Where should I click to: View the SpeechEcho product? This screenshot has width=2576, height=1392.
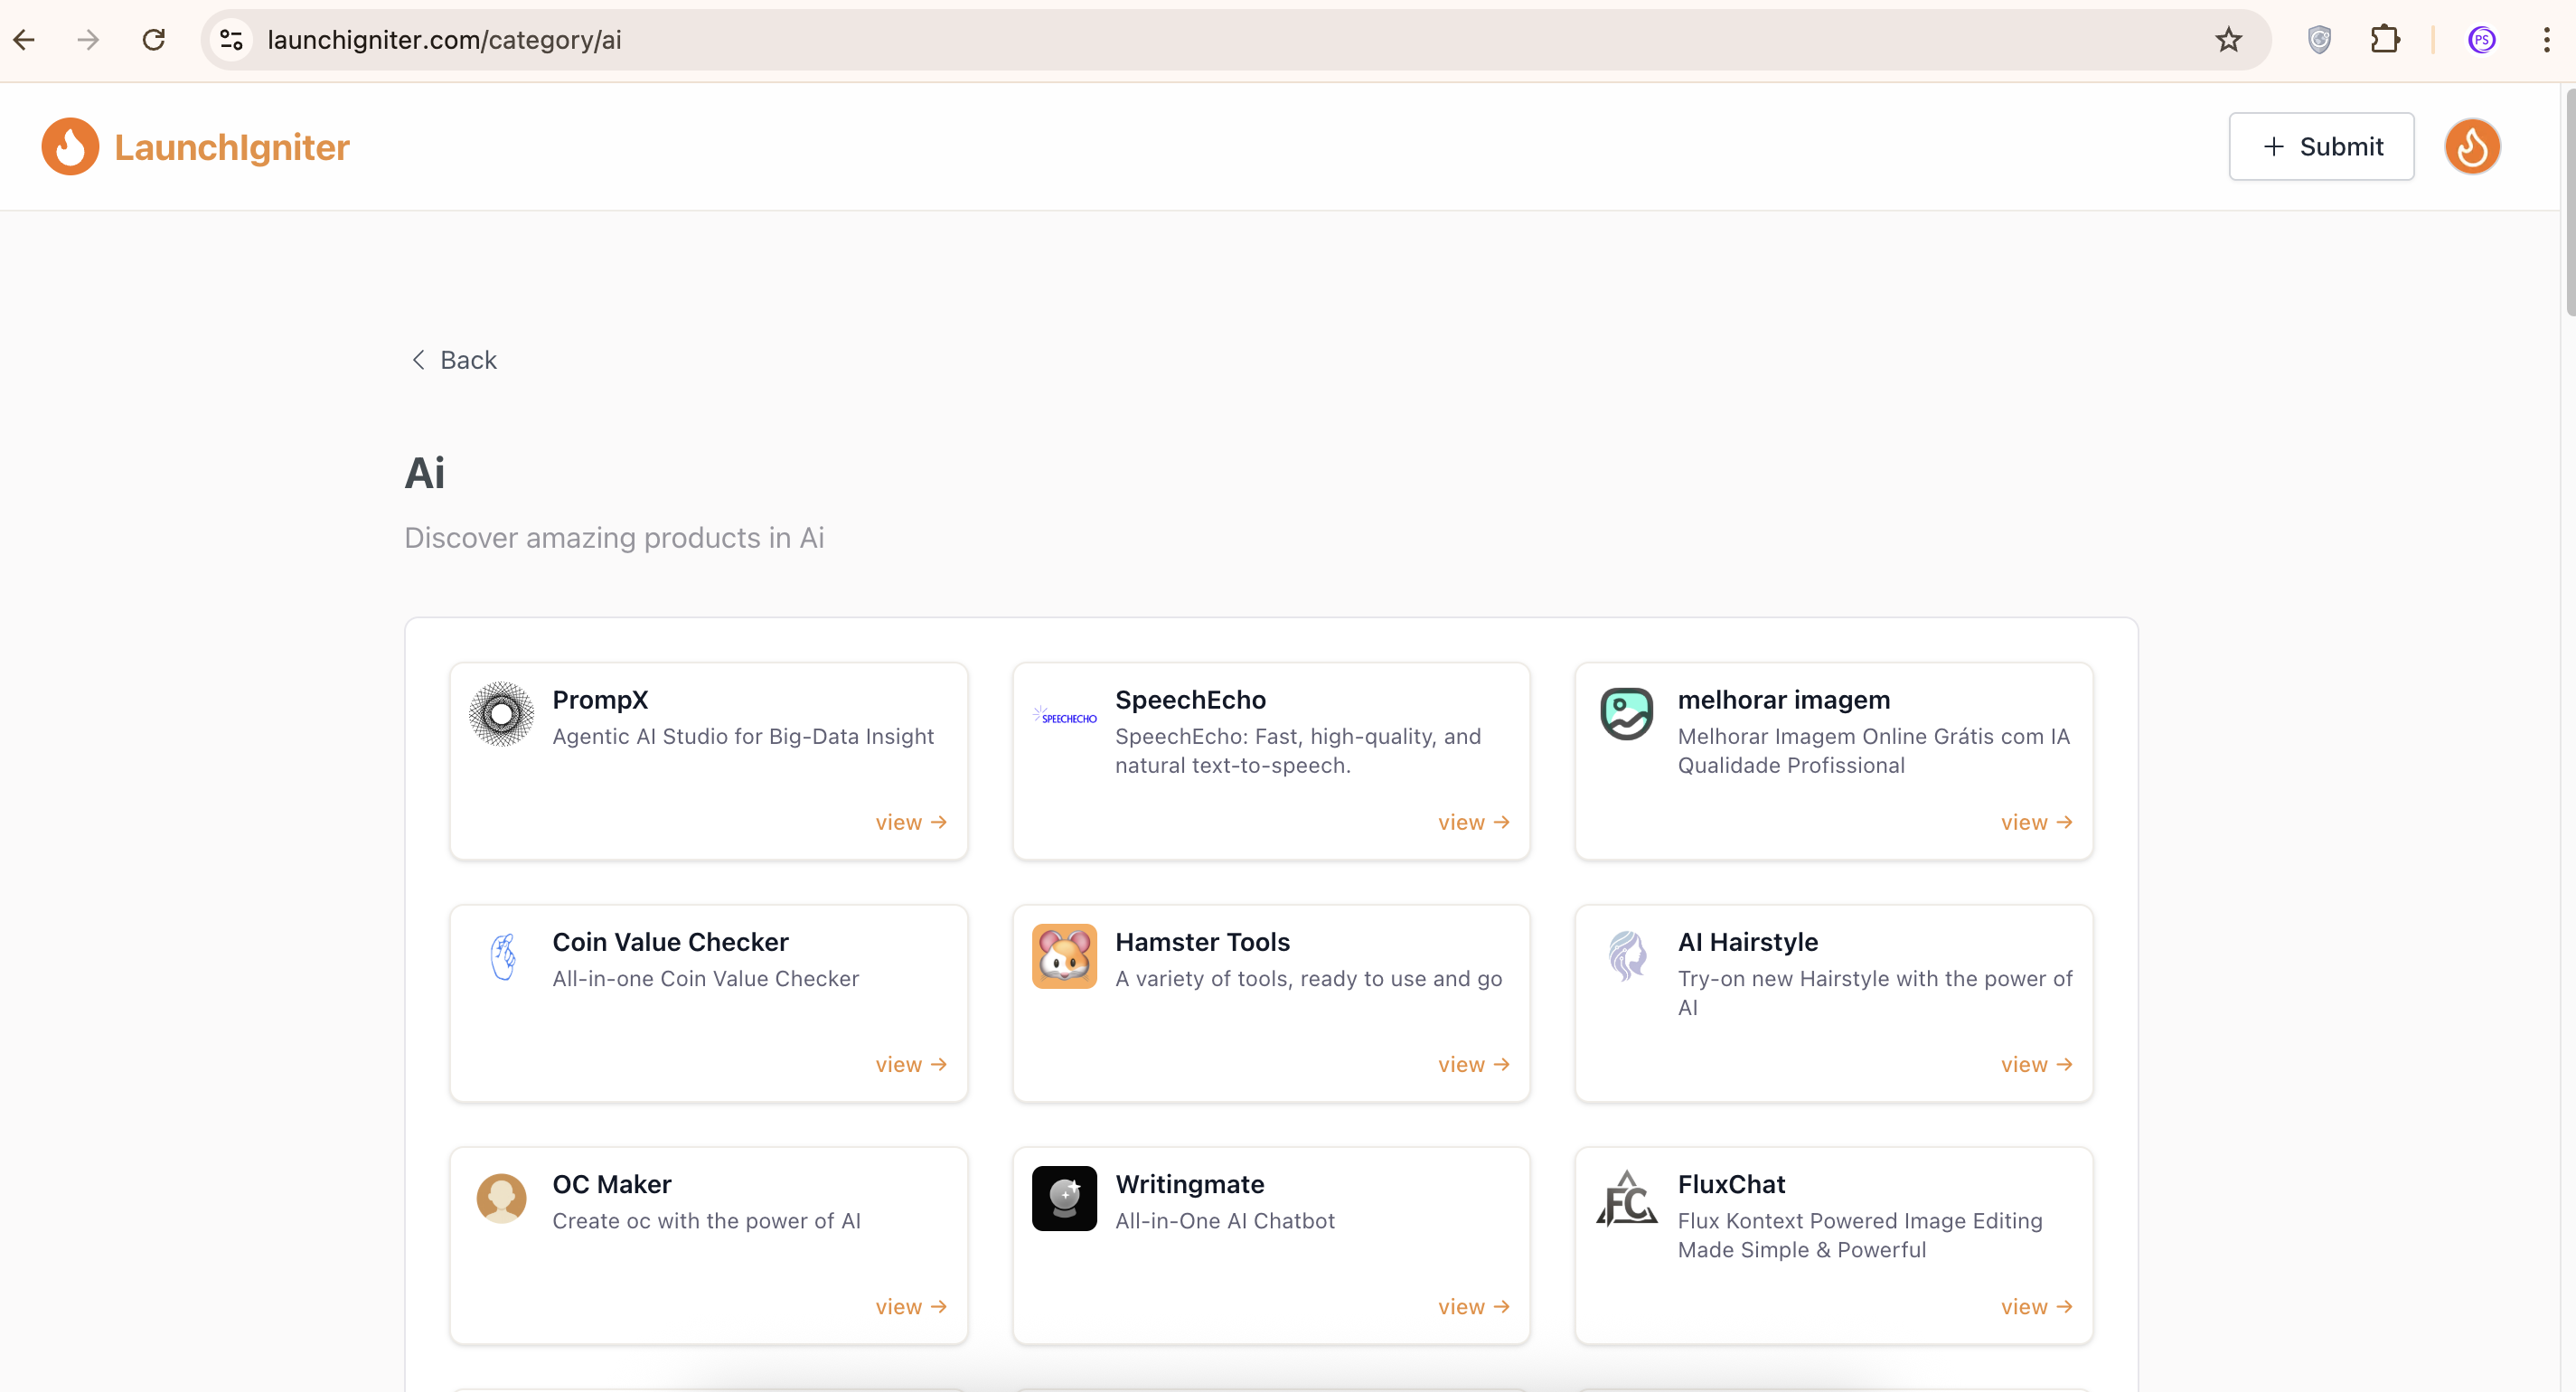click(x=1474, y=822)
